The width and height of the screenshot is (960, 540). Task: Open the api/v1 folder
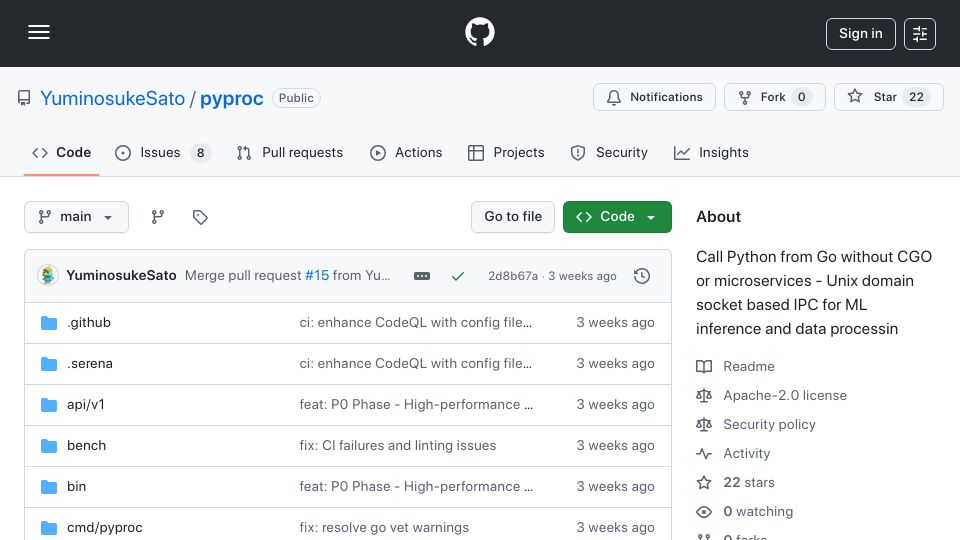point(86,405)
